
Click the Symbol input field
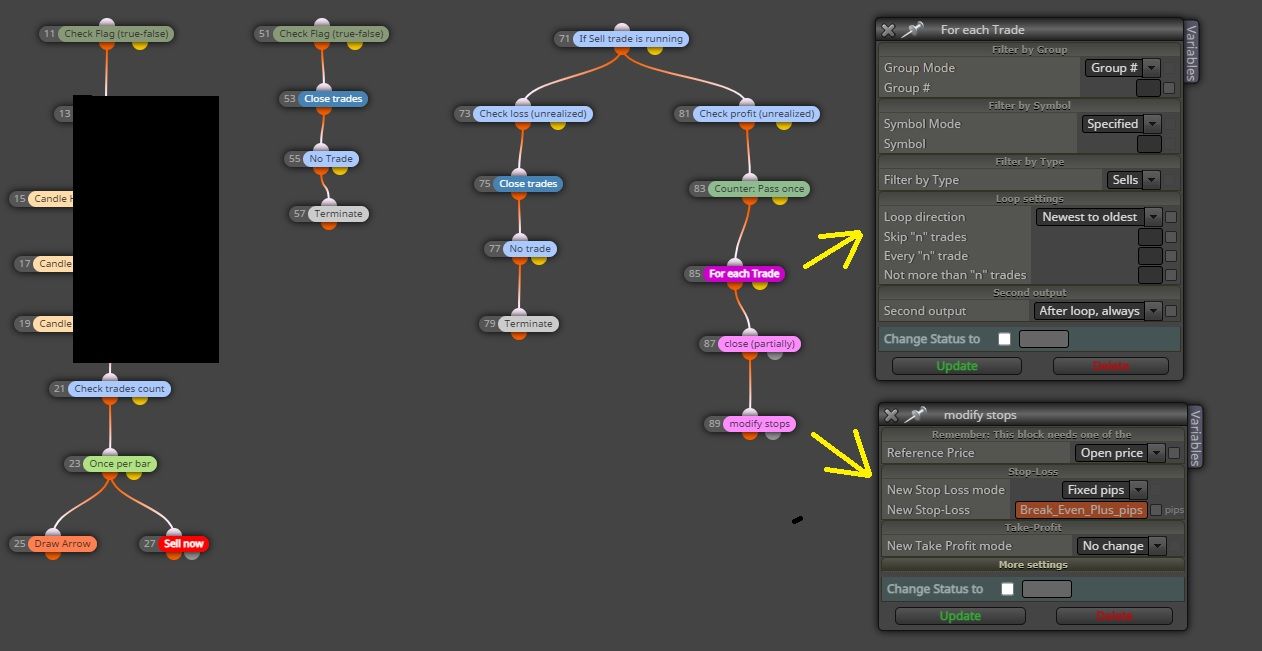pos(1149,144)
